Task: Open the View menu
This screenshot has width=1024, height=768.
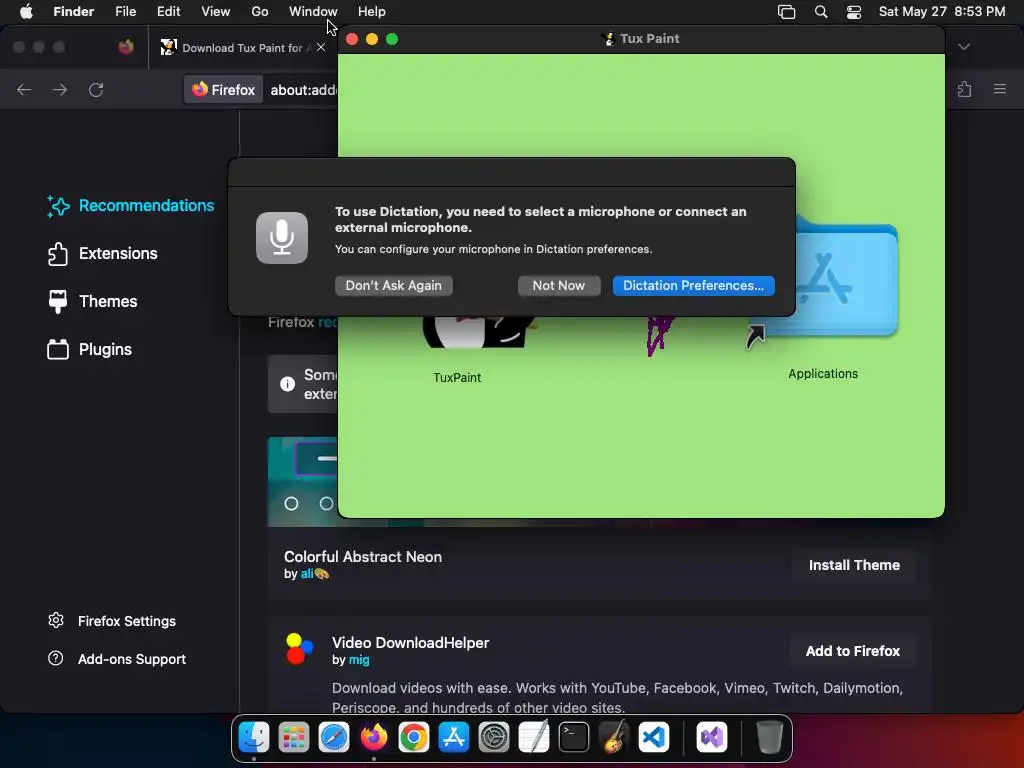Action: [216, 11]
